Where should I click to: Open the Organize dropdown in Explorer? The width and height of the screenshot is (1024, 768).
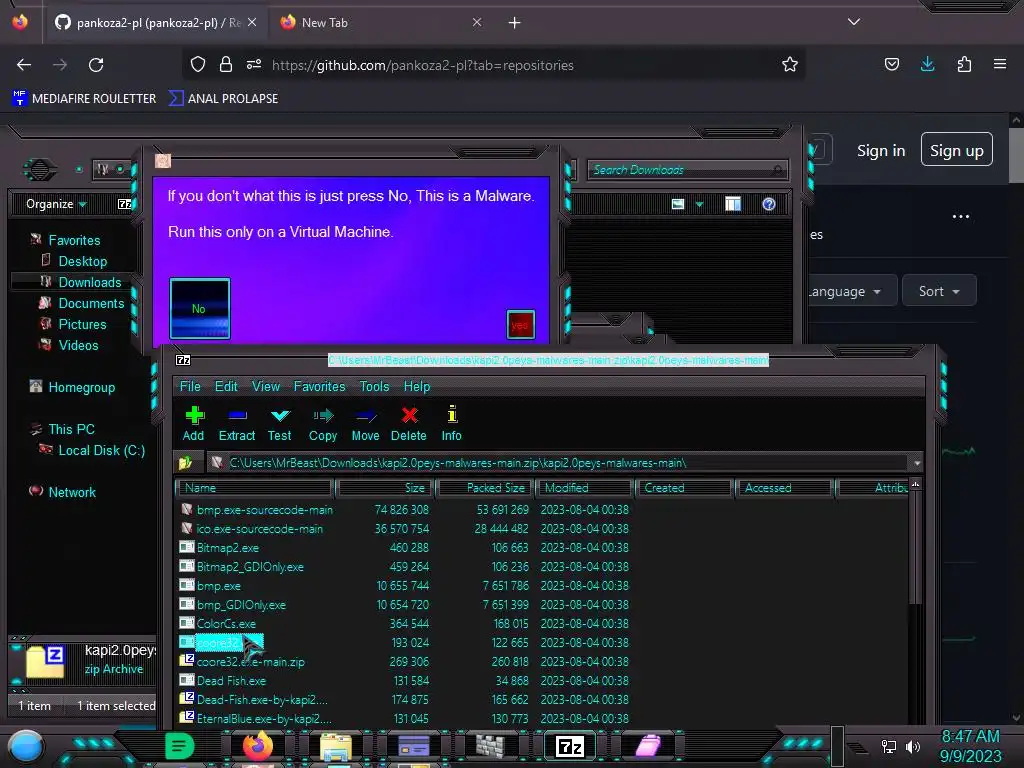click(x=56, y=204)
